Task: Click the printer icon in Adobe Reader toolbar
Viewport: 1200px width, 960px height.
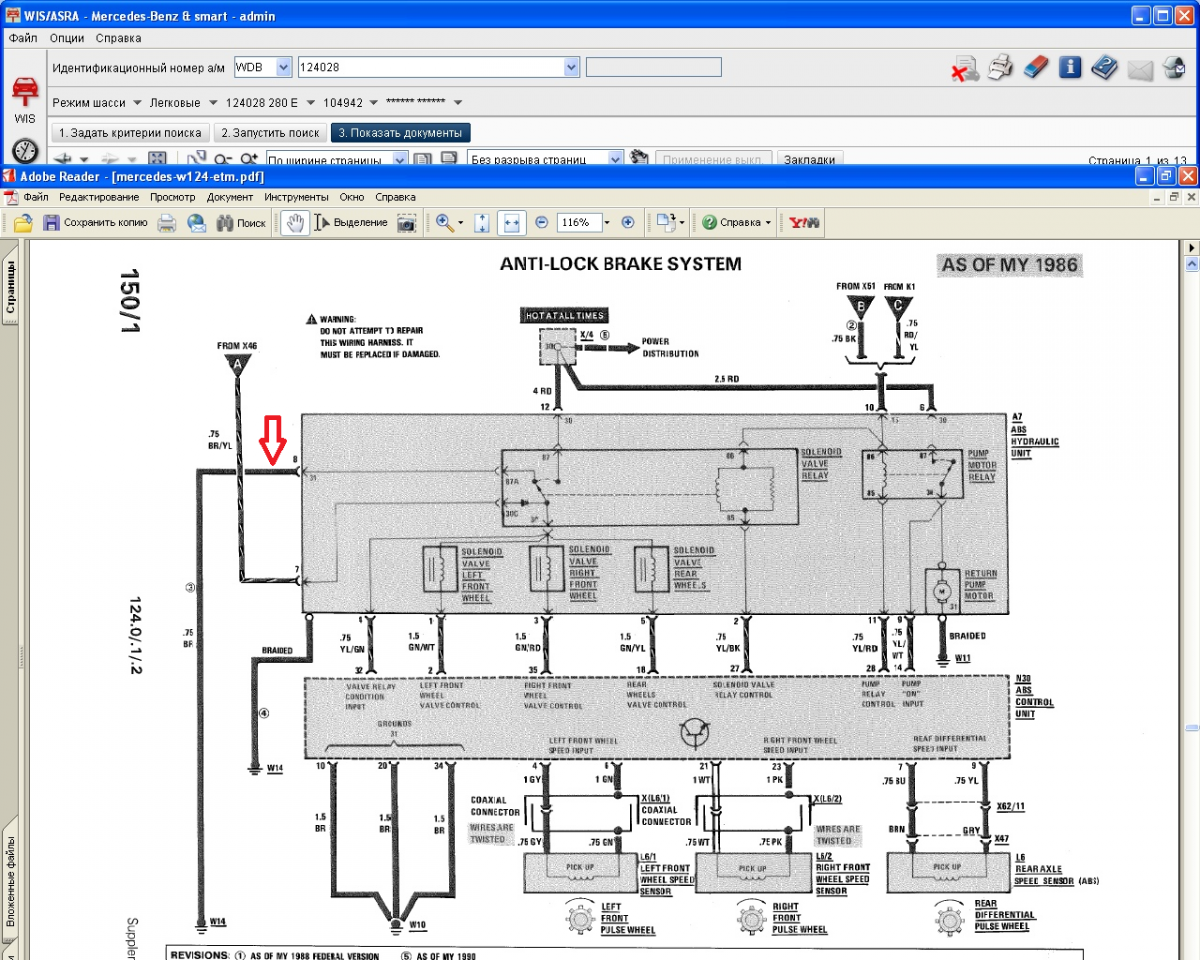Action: pyautogui.click(x=166, y=223)
